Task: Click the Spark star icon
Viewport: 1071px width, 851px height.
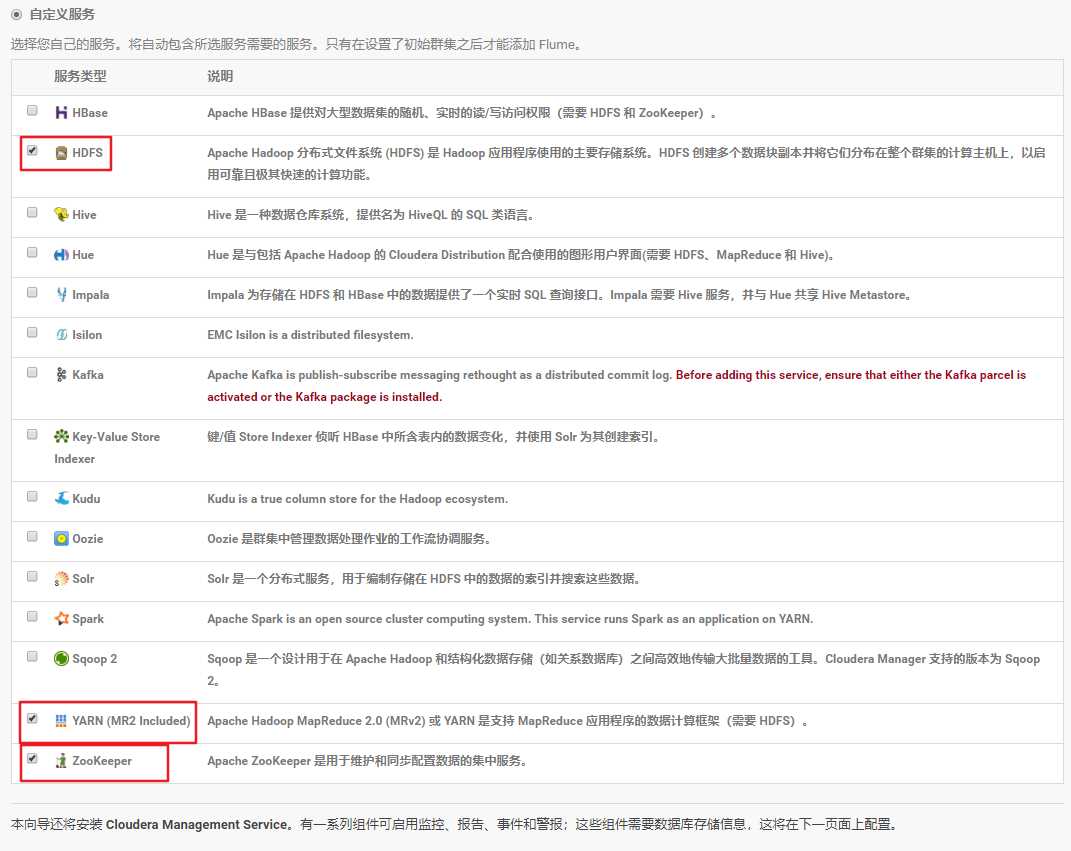Action: [61, 619]
